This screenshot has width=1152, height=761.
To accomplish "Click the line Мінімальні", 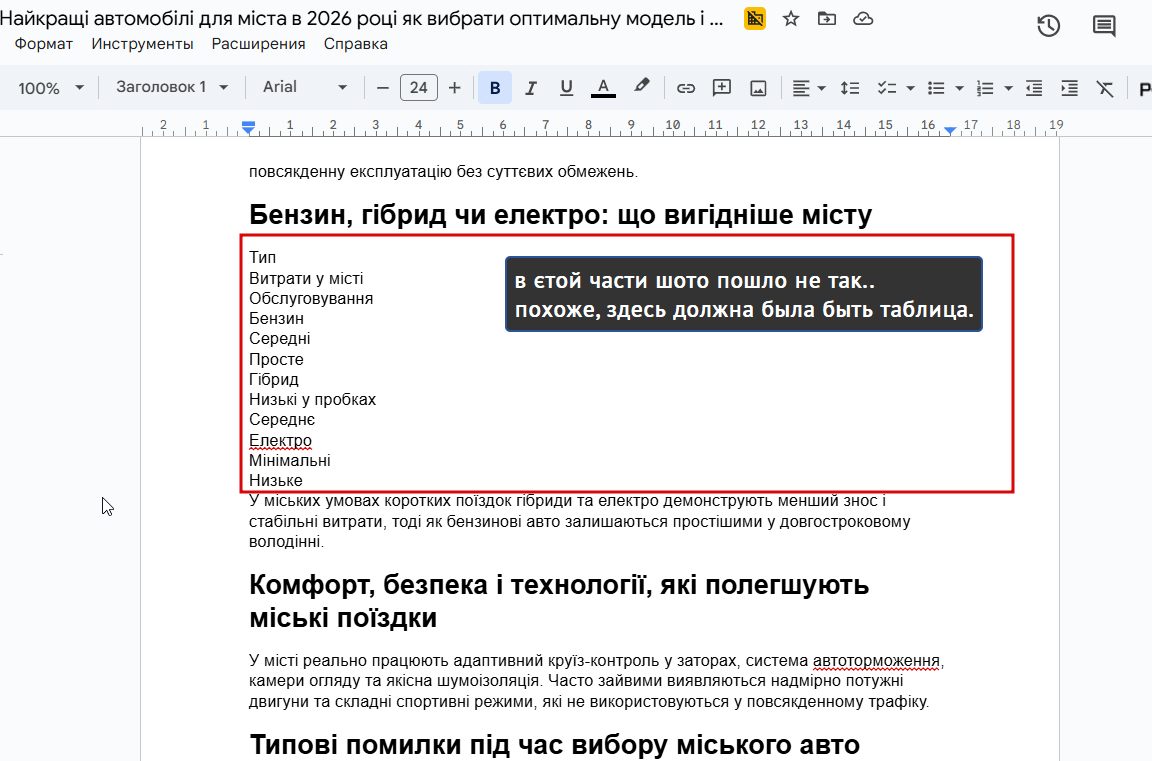I will 289,461.
